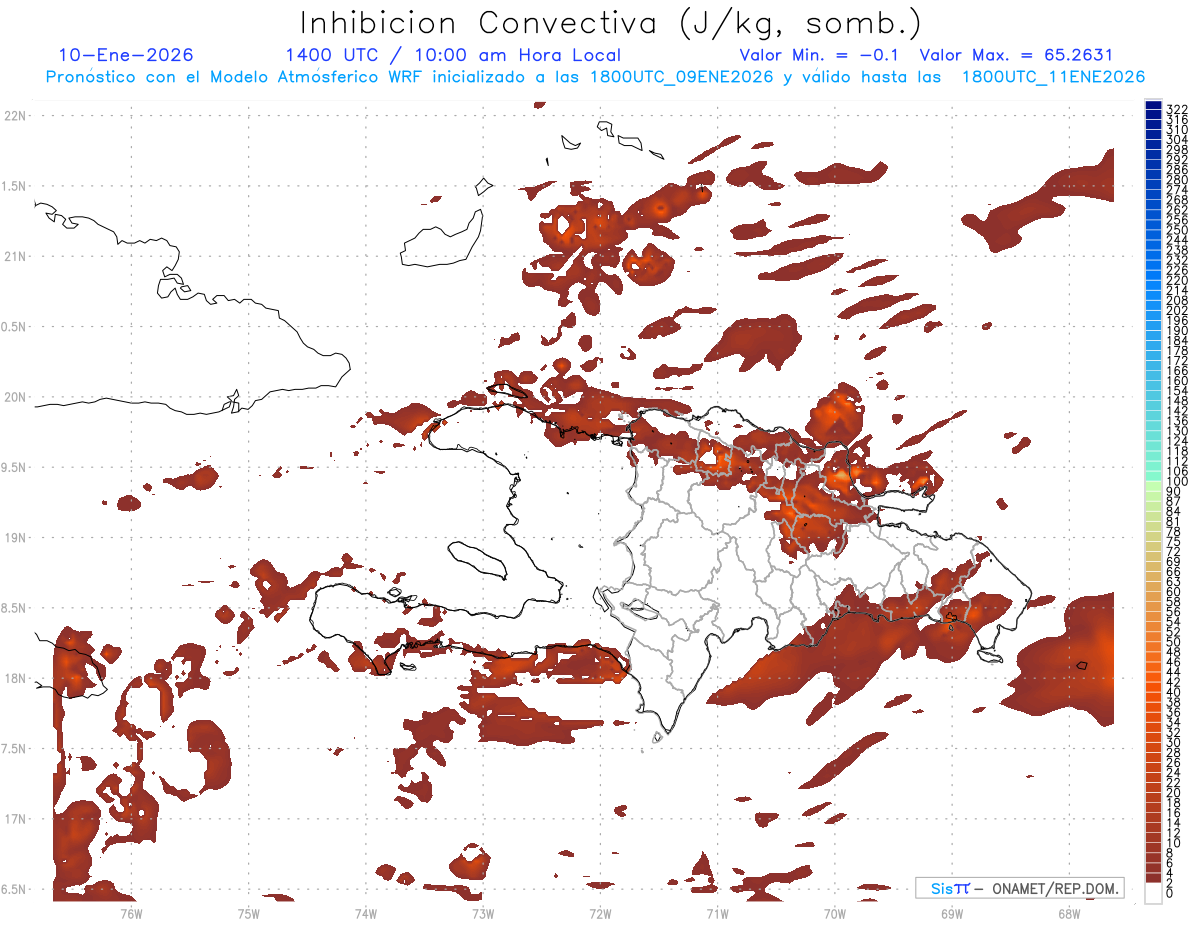Screen dimensions: 1200x927
Task: Click the '20' value on the color scale
Action: [1174, 792]
